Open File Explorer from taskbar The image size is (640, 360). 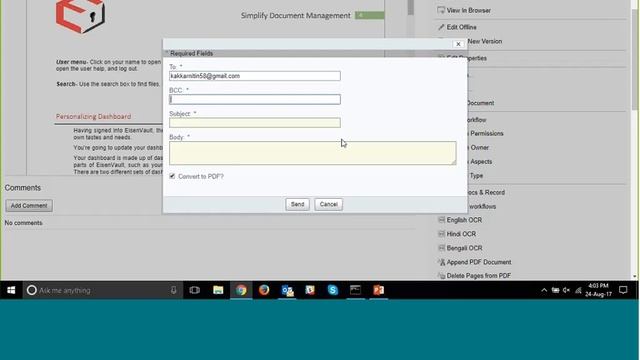[218, 290]
